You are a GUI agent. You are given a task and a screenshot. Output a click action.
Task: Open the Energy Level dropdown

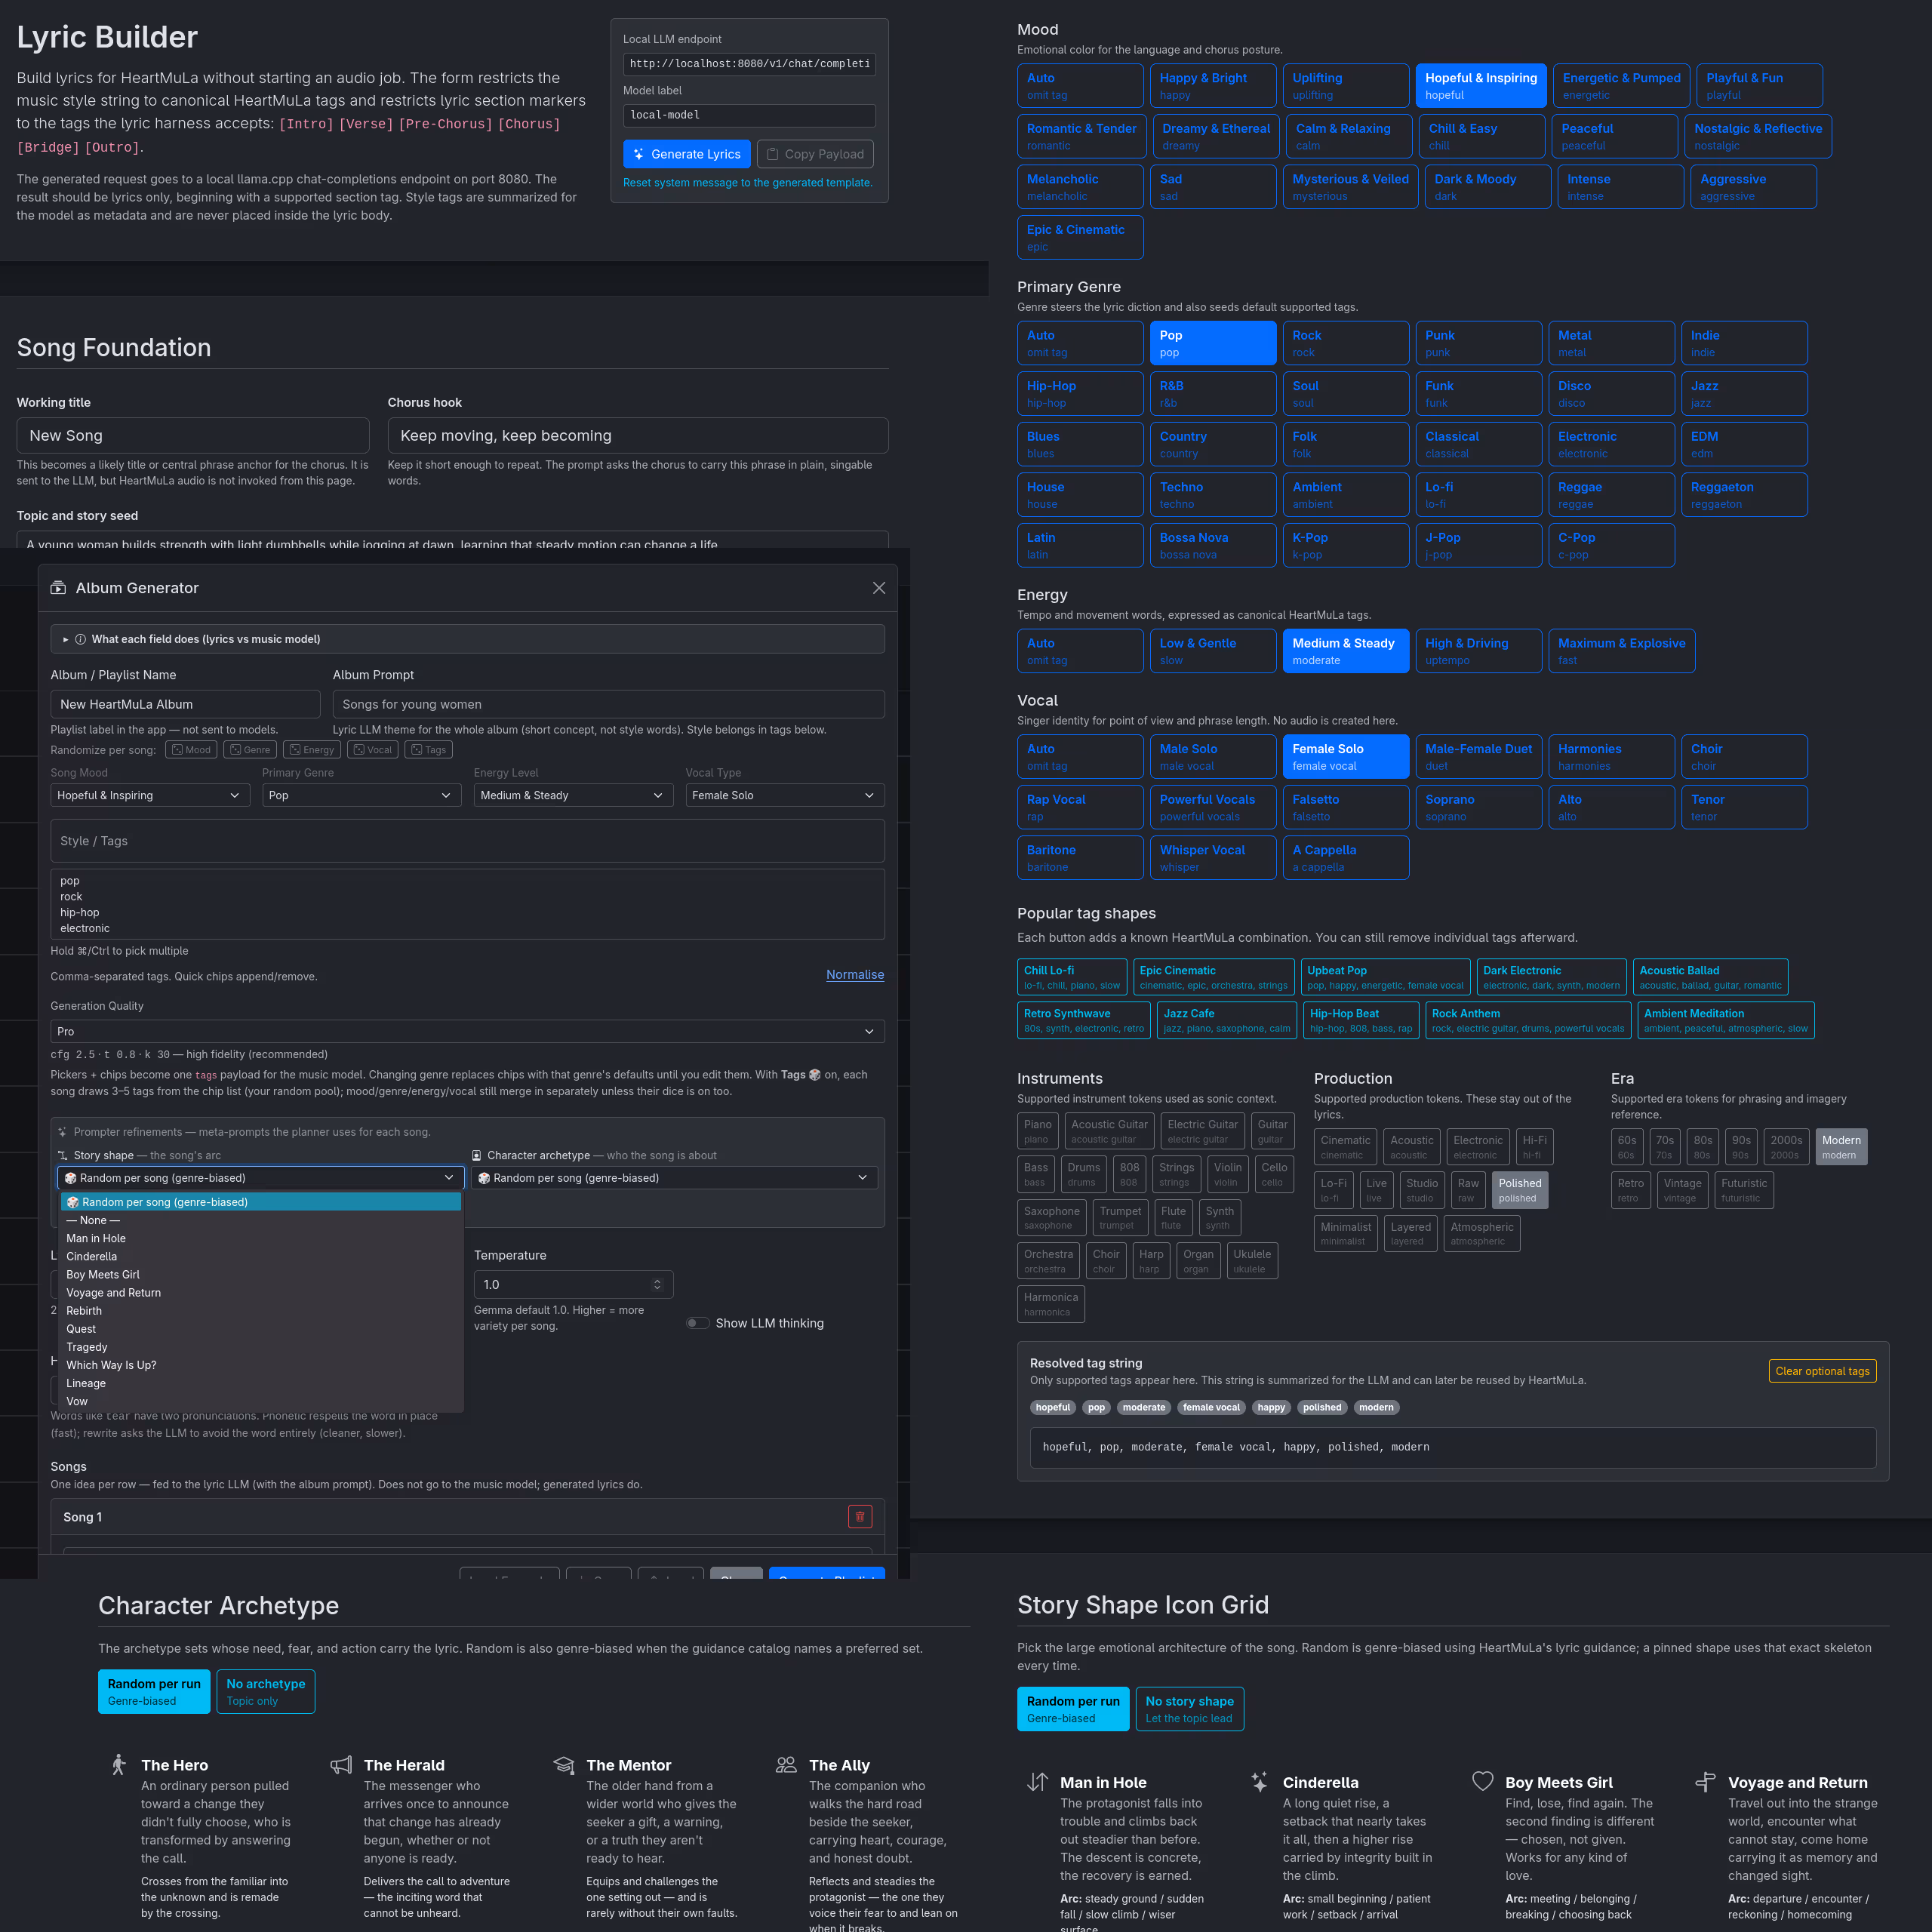coord(573,795)
